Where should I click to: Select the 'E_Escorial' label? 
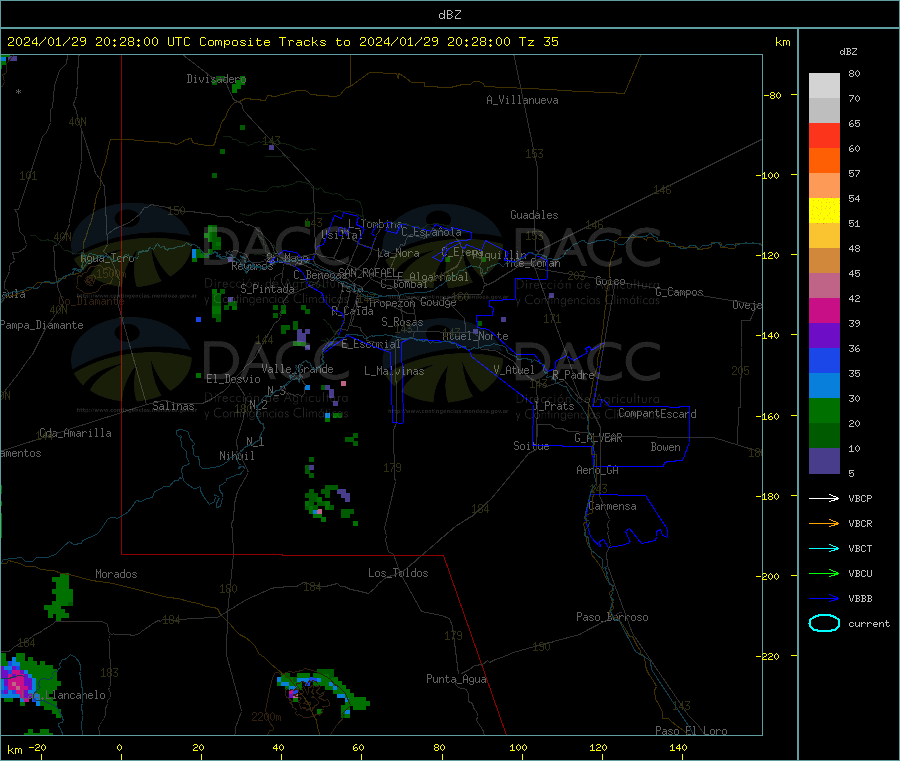370,344
